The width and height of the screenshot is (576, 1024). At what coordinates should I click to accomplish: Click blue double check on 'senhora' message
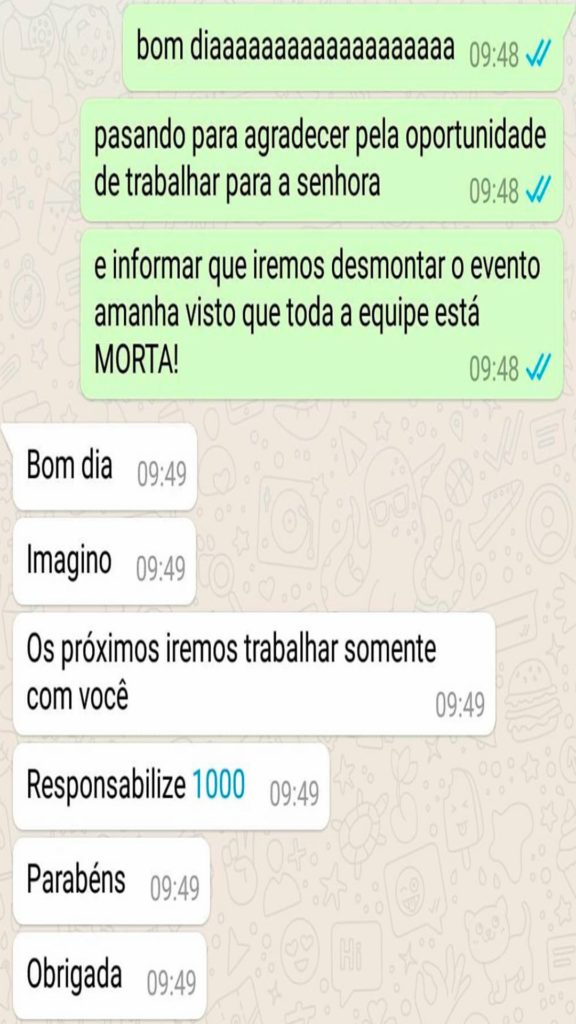coord(539,191)
